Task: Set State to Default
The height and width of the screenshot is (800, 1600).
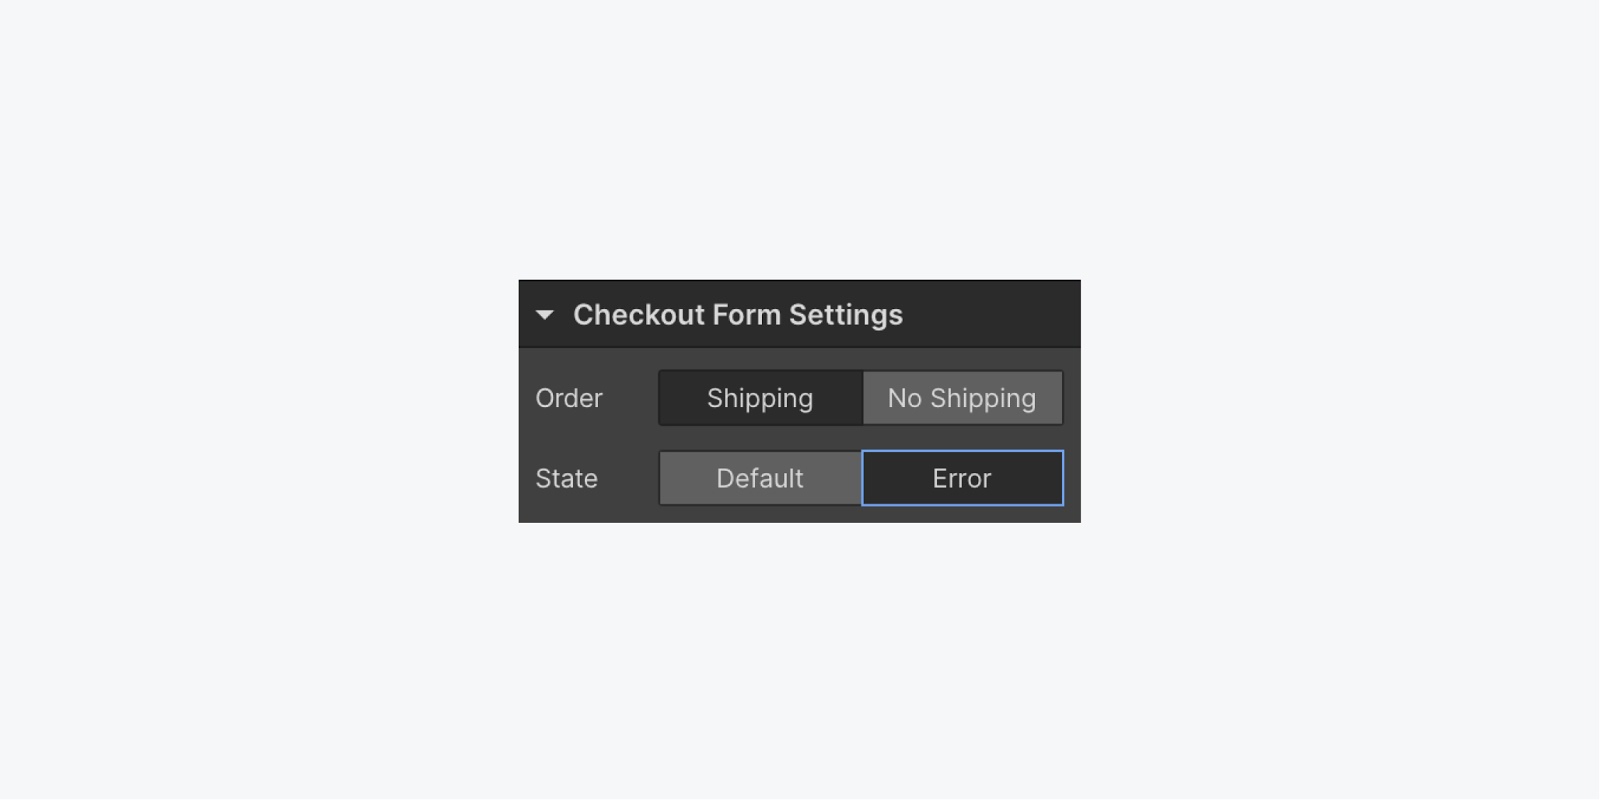Action: coord(760,478)
